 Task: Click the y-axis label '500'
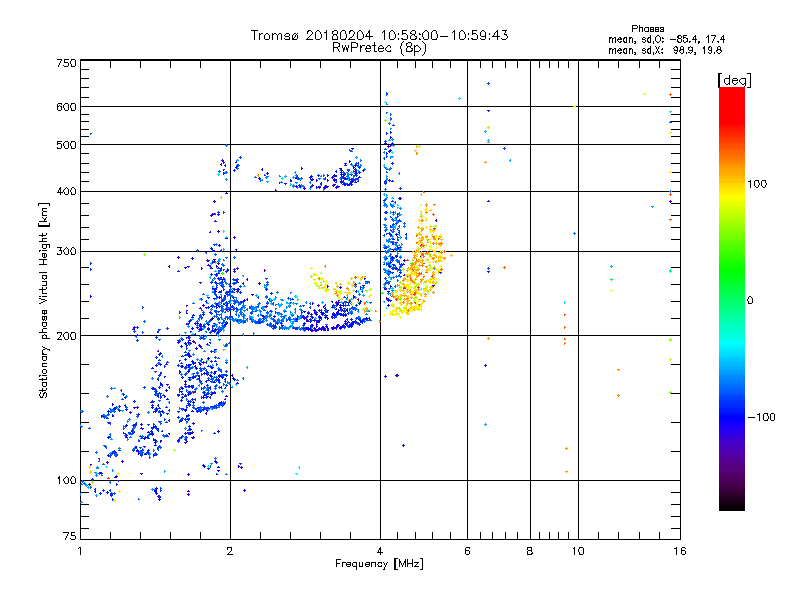click(x=66, y=145)
